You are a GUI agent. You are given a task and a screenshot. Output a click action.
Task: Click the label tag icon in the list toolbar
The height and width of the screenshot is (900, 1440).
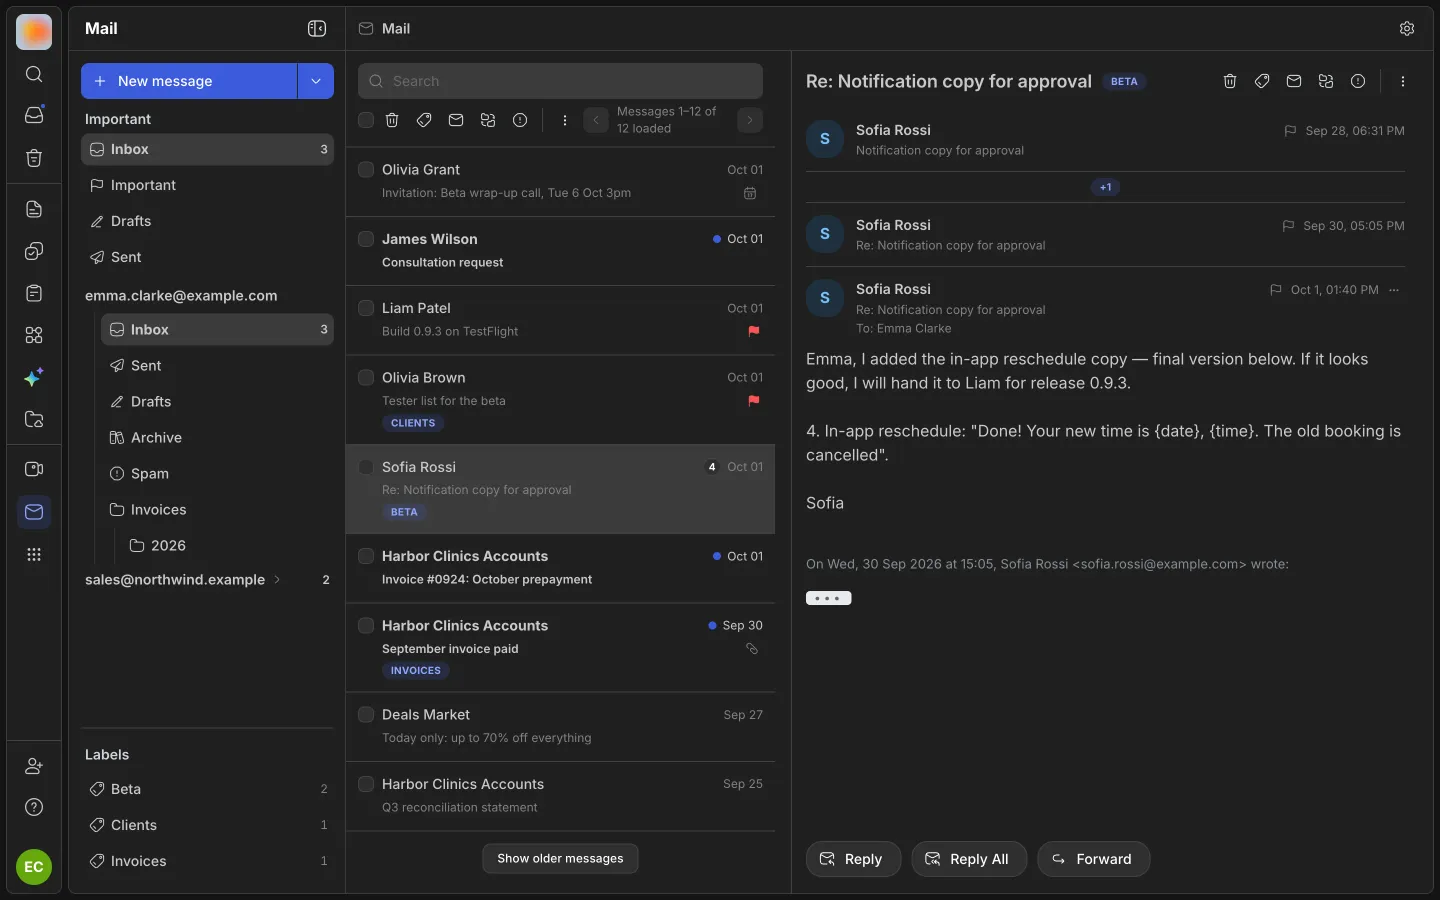[x=424, y=120]
